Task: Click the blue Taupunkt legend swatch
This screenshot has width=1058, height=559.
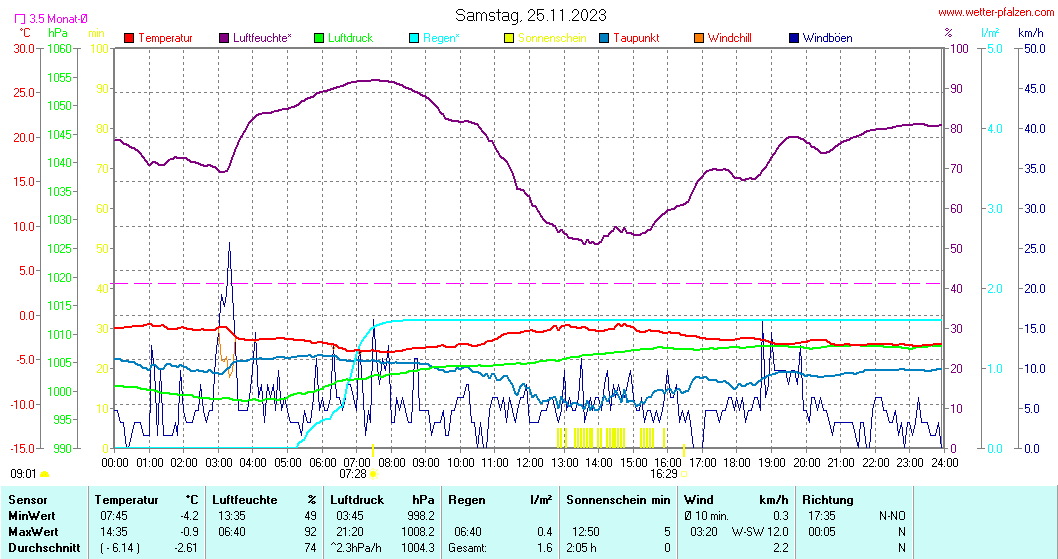Action: pyautogui.click(x=604, y=38)
